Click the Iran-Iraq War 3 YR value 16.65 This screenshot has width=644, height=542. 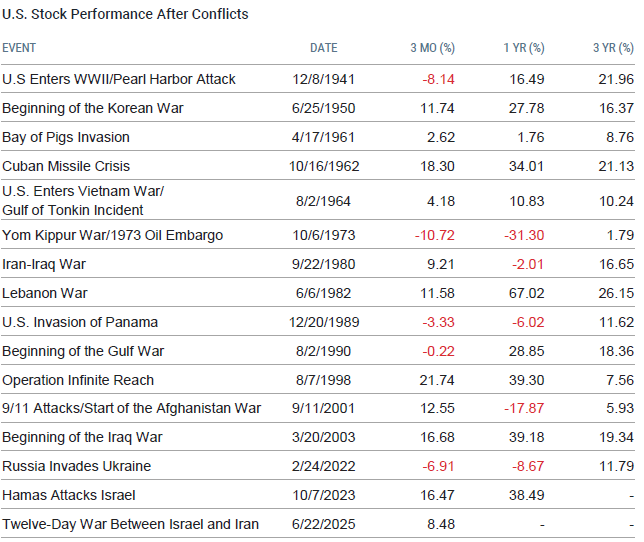[x=615, y=265]
